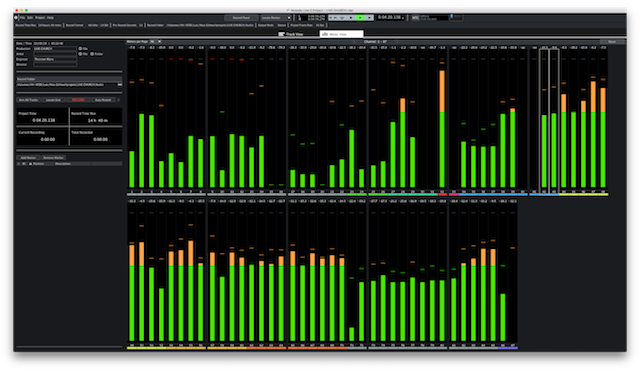
Task: Click Arm All Tracks
Action: [x=29, y=100]
